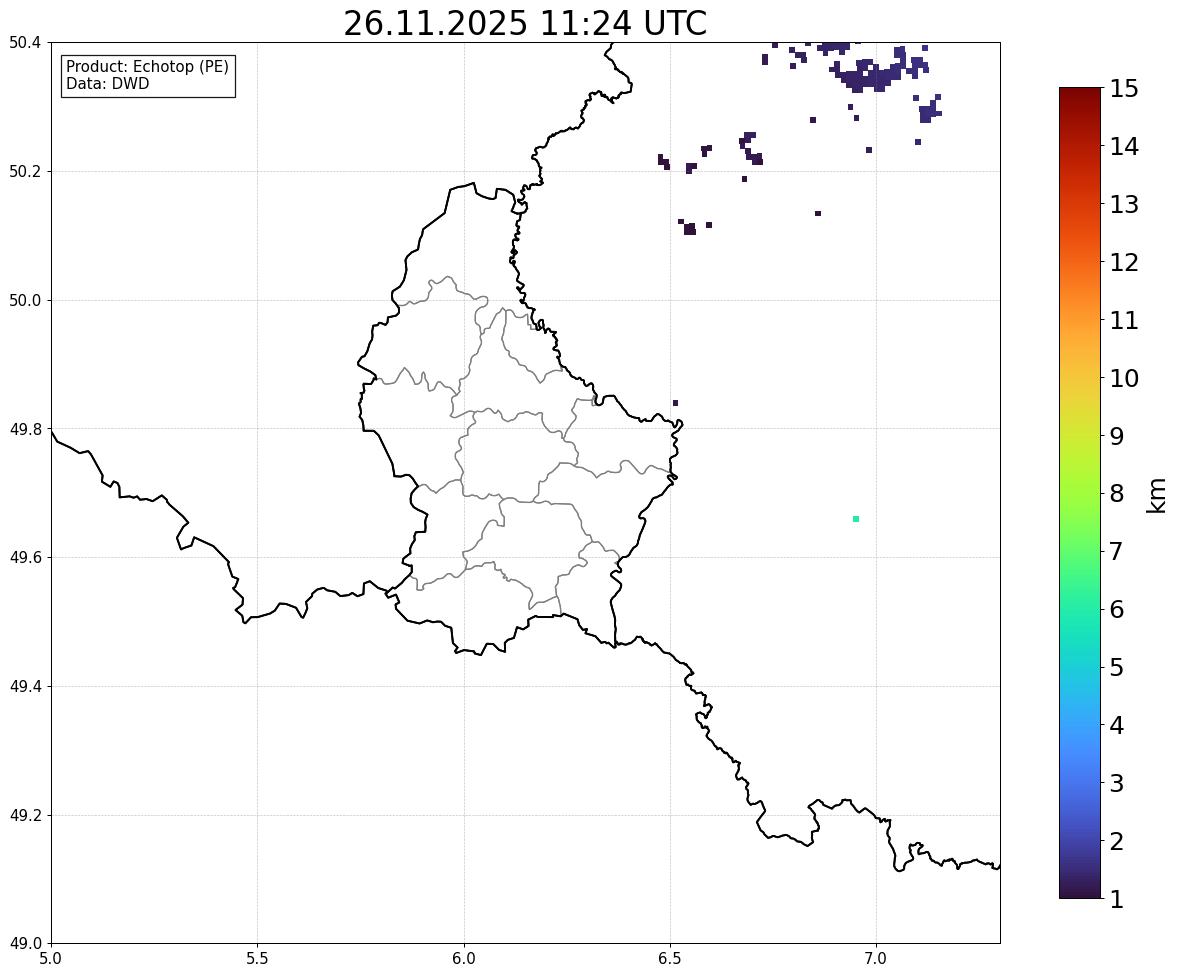Click the latitude axis label 49.0
Screen dimensions: 1178x976
(x=25, y=944)
